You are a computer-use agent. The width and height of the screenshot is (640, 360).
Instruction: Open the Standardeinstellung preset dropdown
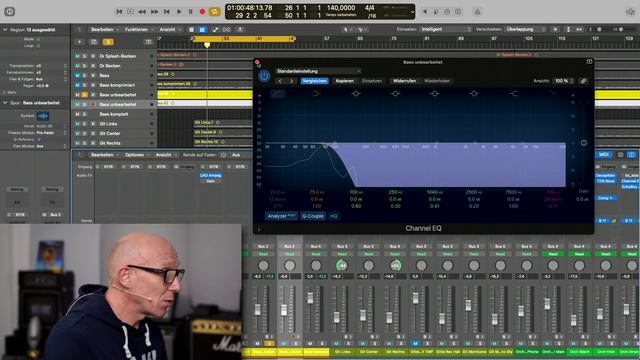318,71
